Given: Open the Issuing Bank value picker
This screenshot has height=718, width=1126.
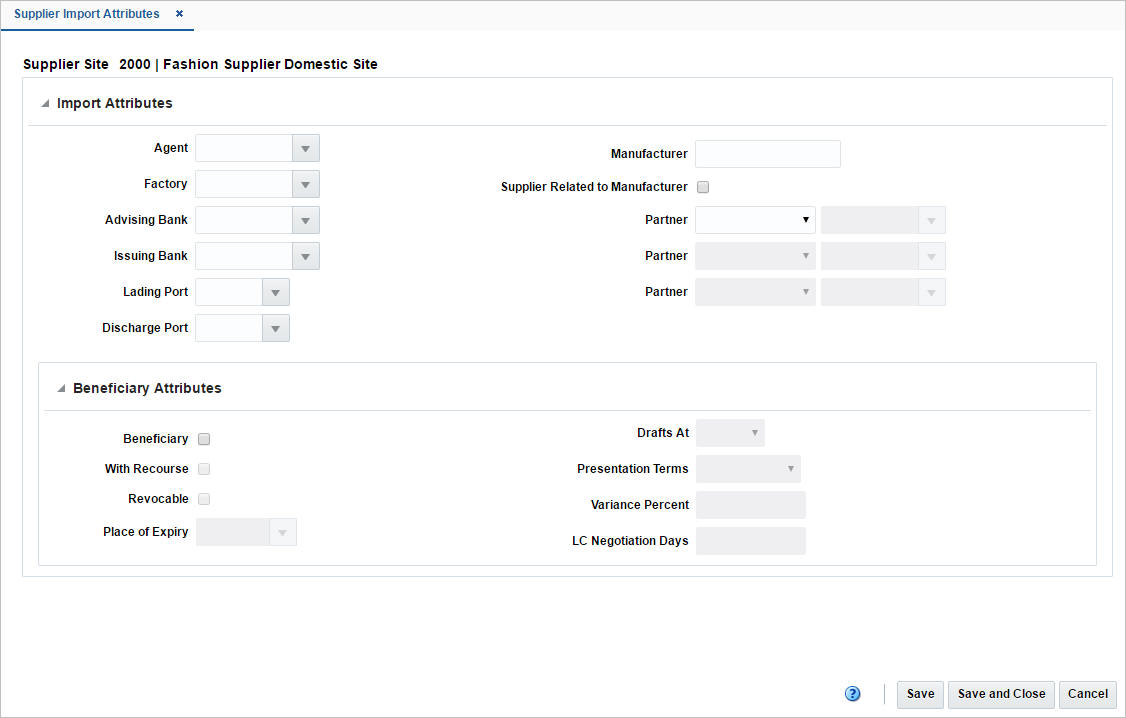Looking at the screenshot, I should (x=305, y=255).
